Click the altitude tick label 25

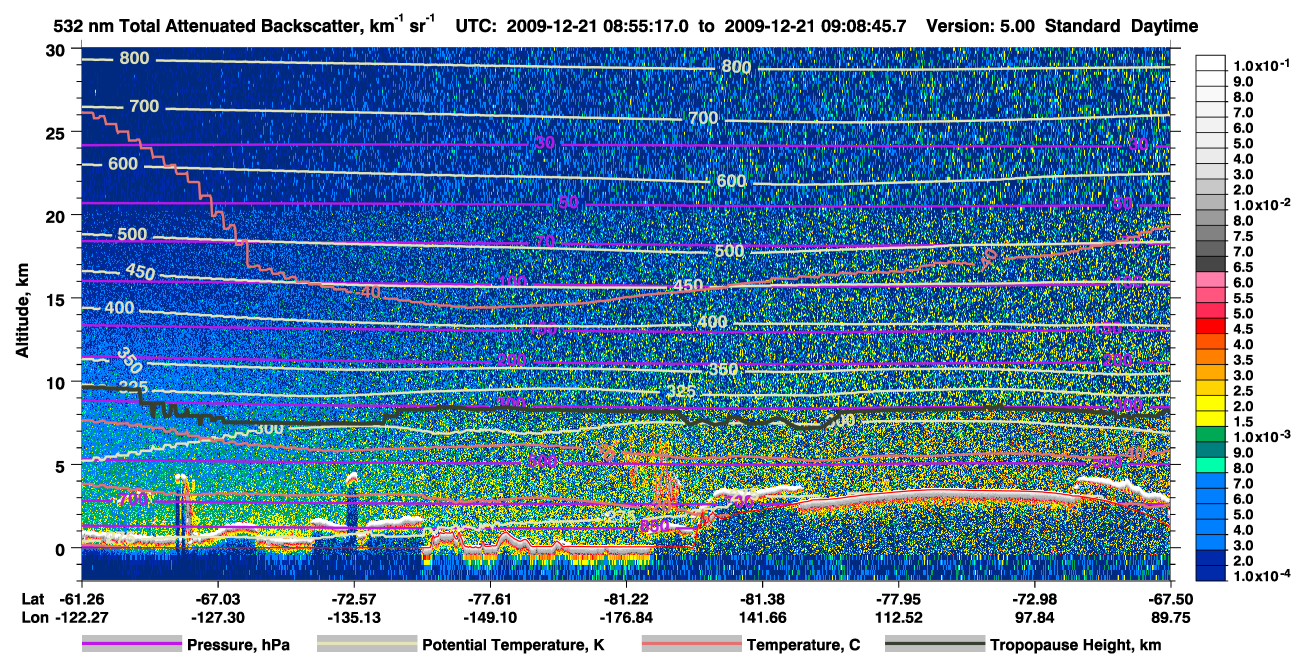(x=57, y=132)
